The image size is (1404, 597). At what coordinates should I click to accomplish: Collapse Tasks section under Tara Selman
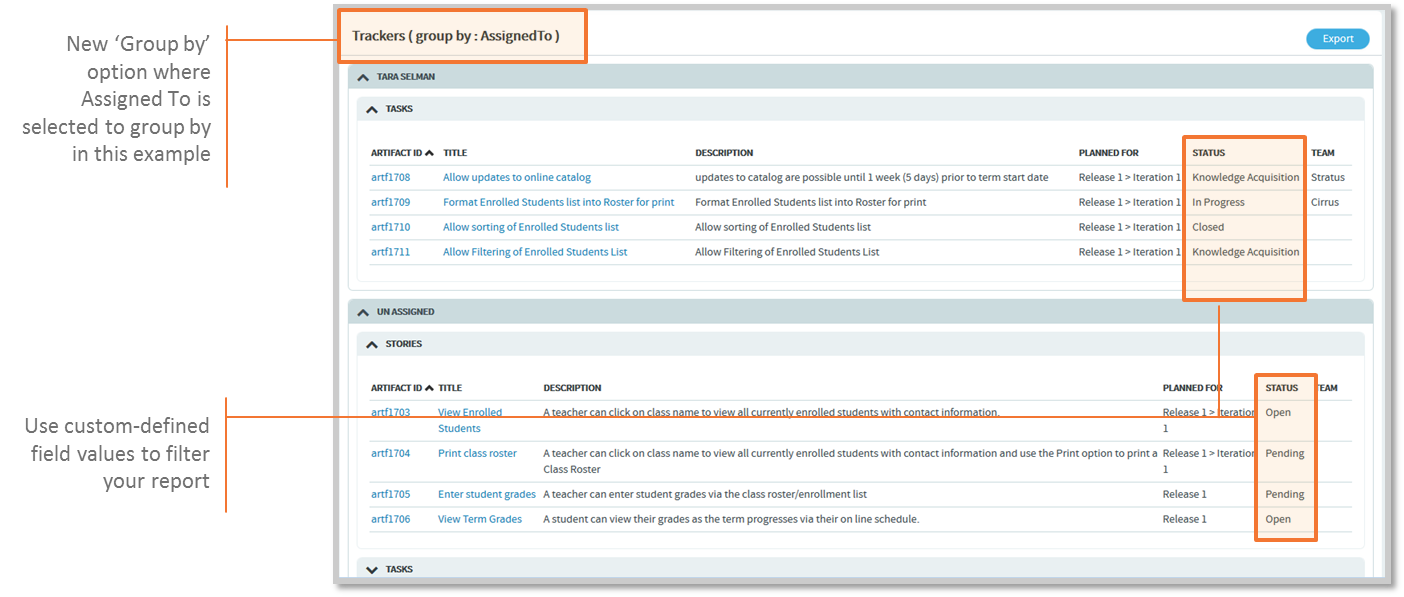pyautogui.click(x=372, y=109)
